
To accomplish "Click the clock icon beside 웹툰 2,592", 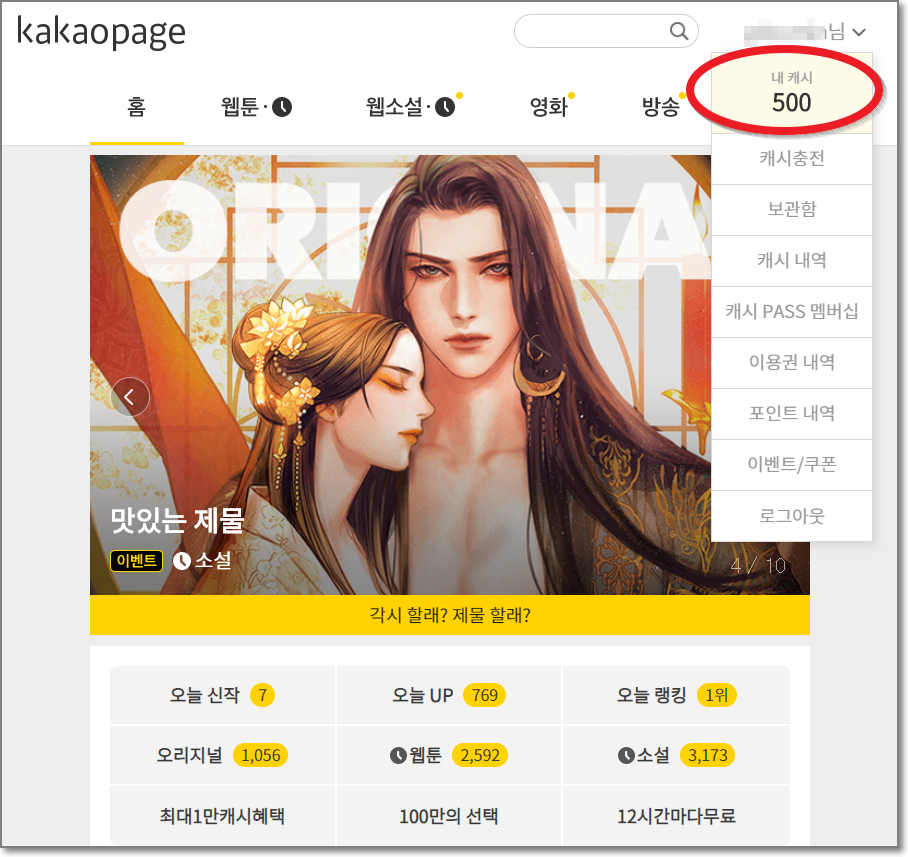I will (x=398, y=755).
